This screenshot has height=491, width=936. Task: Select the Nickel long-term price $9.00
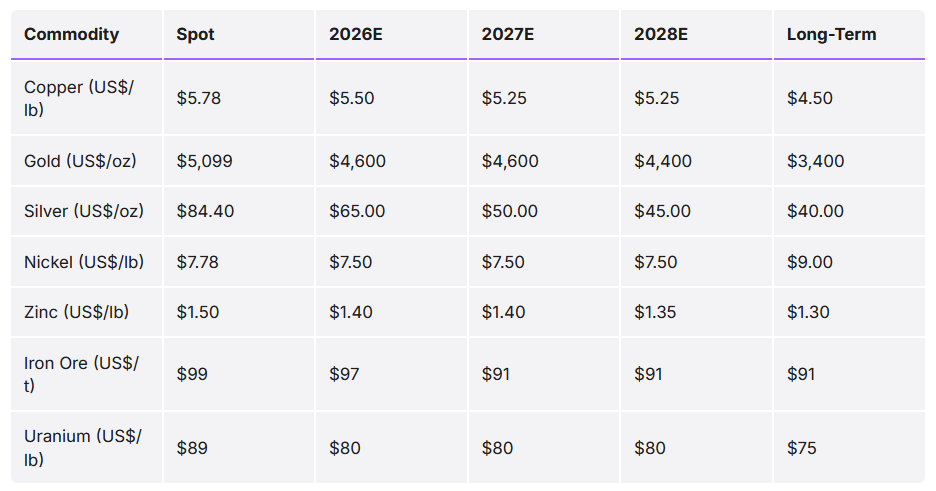[808, 262]
